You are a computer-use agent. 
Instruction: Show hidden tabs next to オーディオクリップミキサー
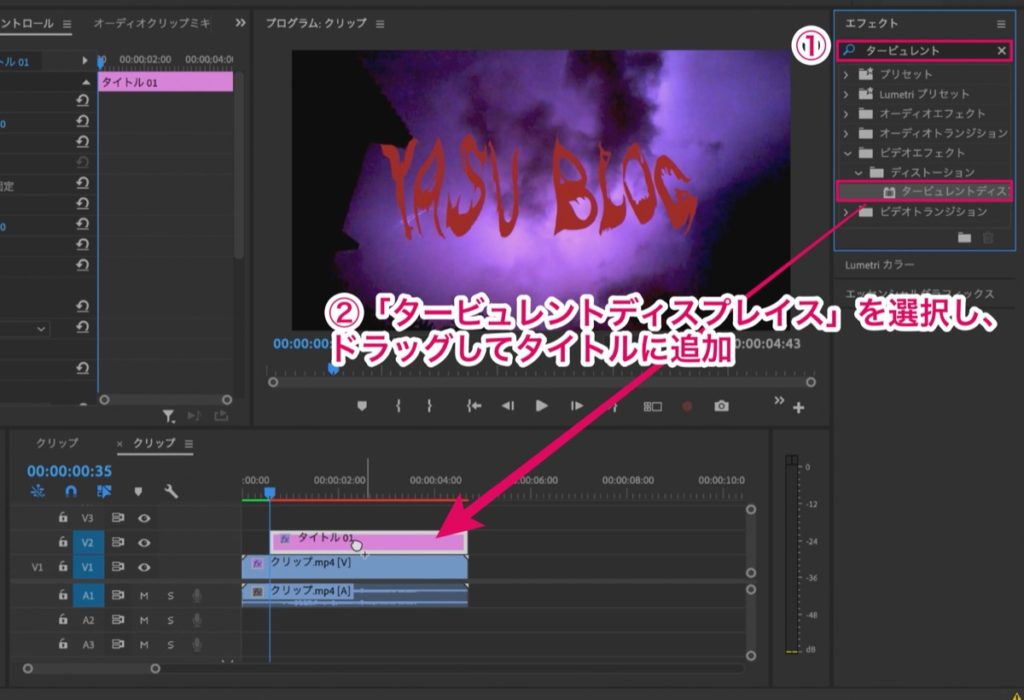(x=240, y=23)
